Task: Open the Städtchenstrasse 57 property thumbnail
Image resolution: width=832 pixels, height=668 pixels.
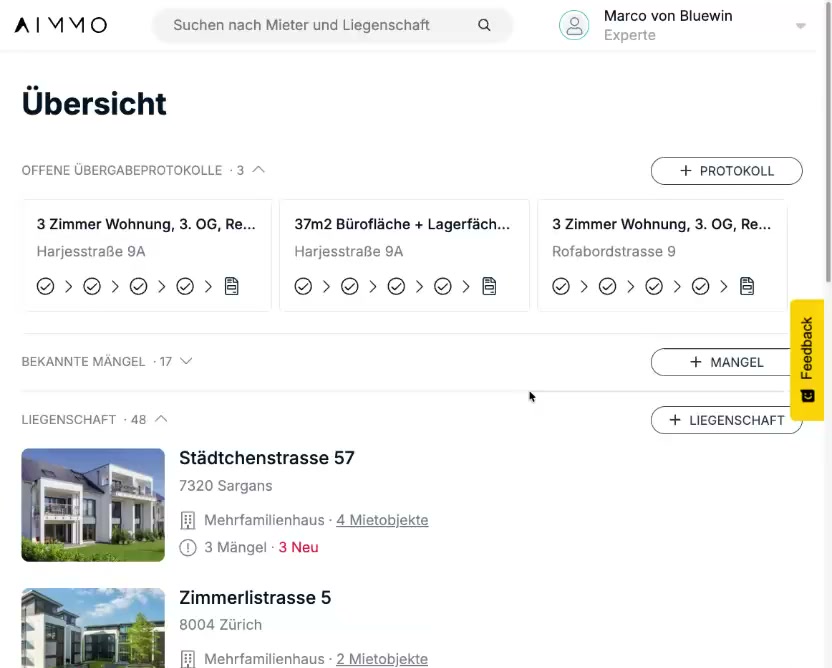Action: (x=93, y=504)
